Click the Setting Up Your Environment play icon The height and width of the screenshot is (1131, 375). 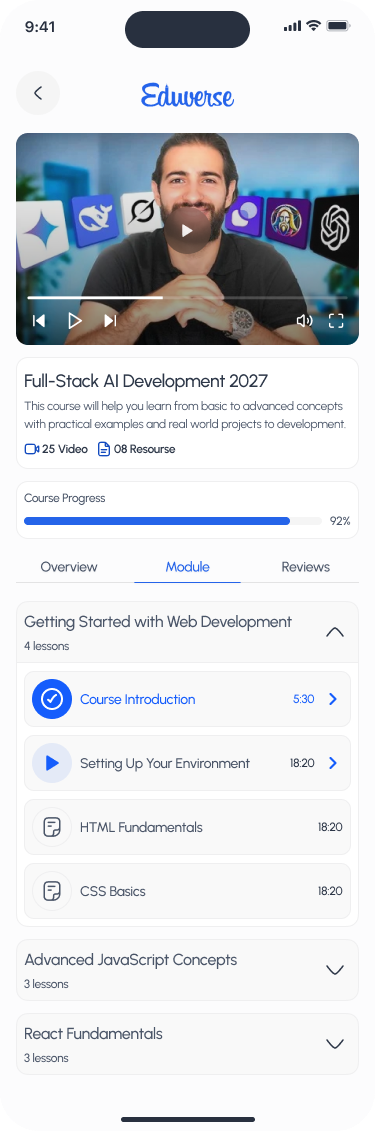tap(52, 763)
